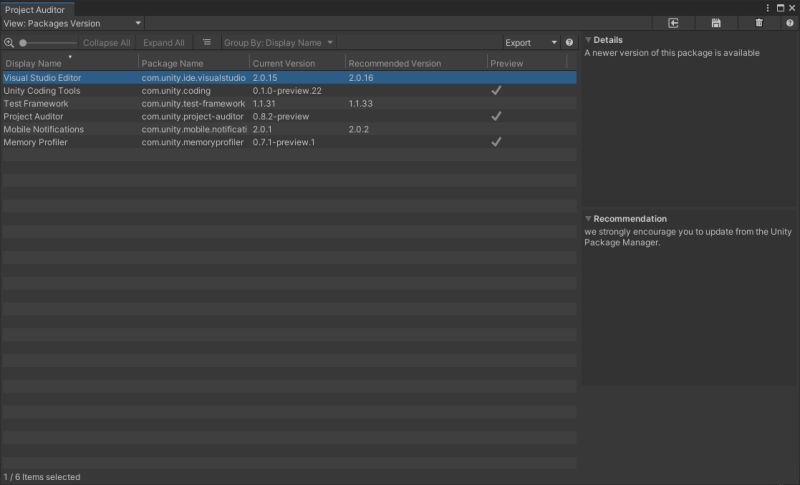Click Preview checkmark for Project Auditor row

[496, 116]
